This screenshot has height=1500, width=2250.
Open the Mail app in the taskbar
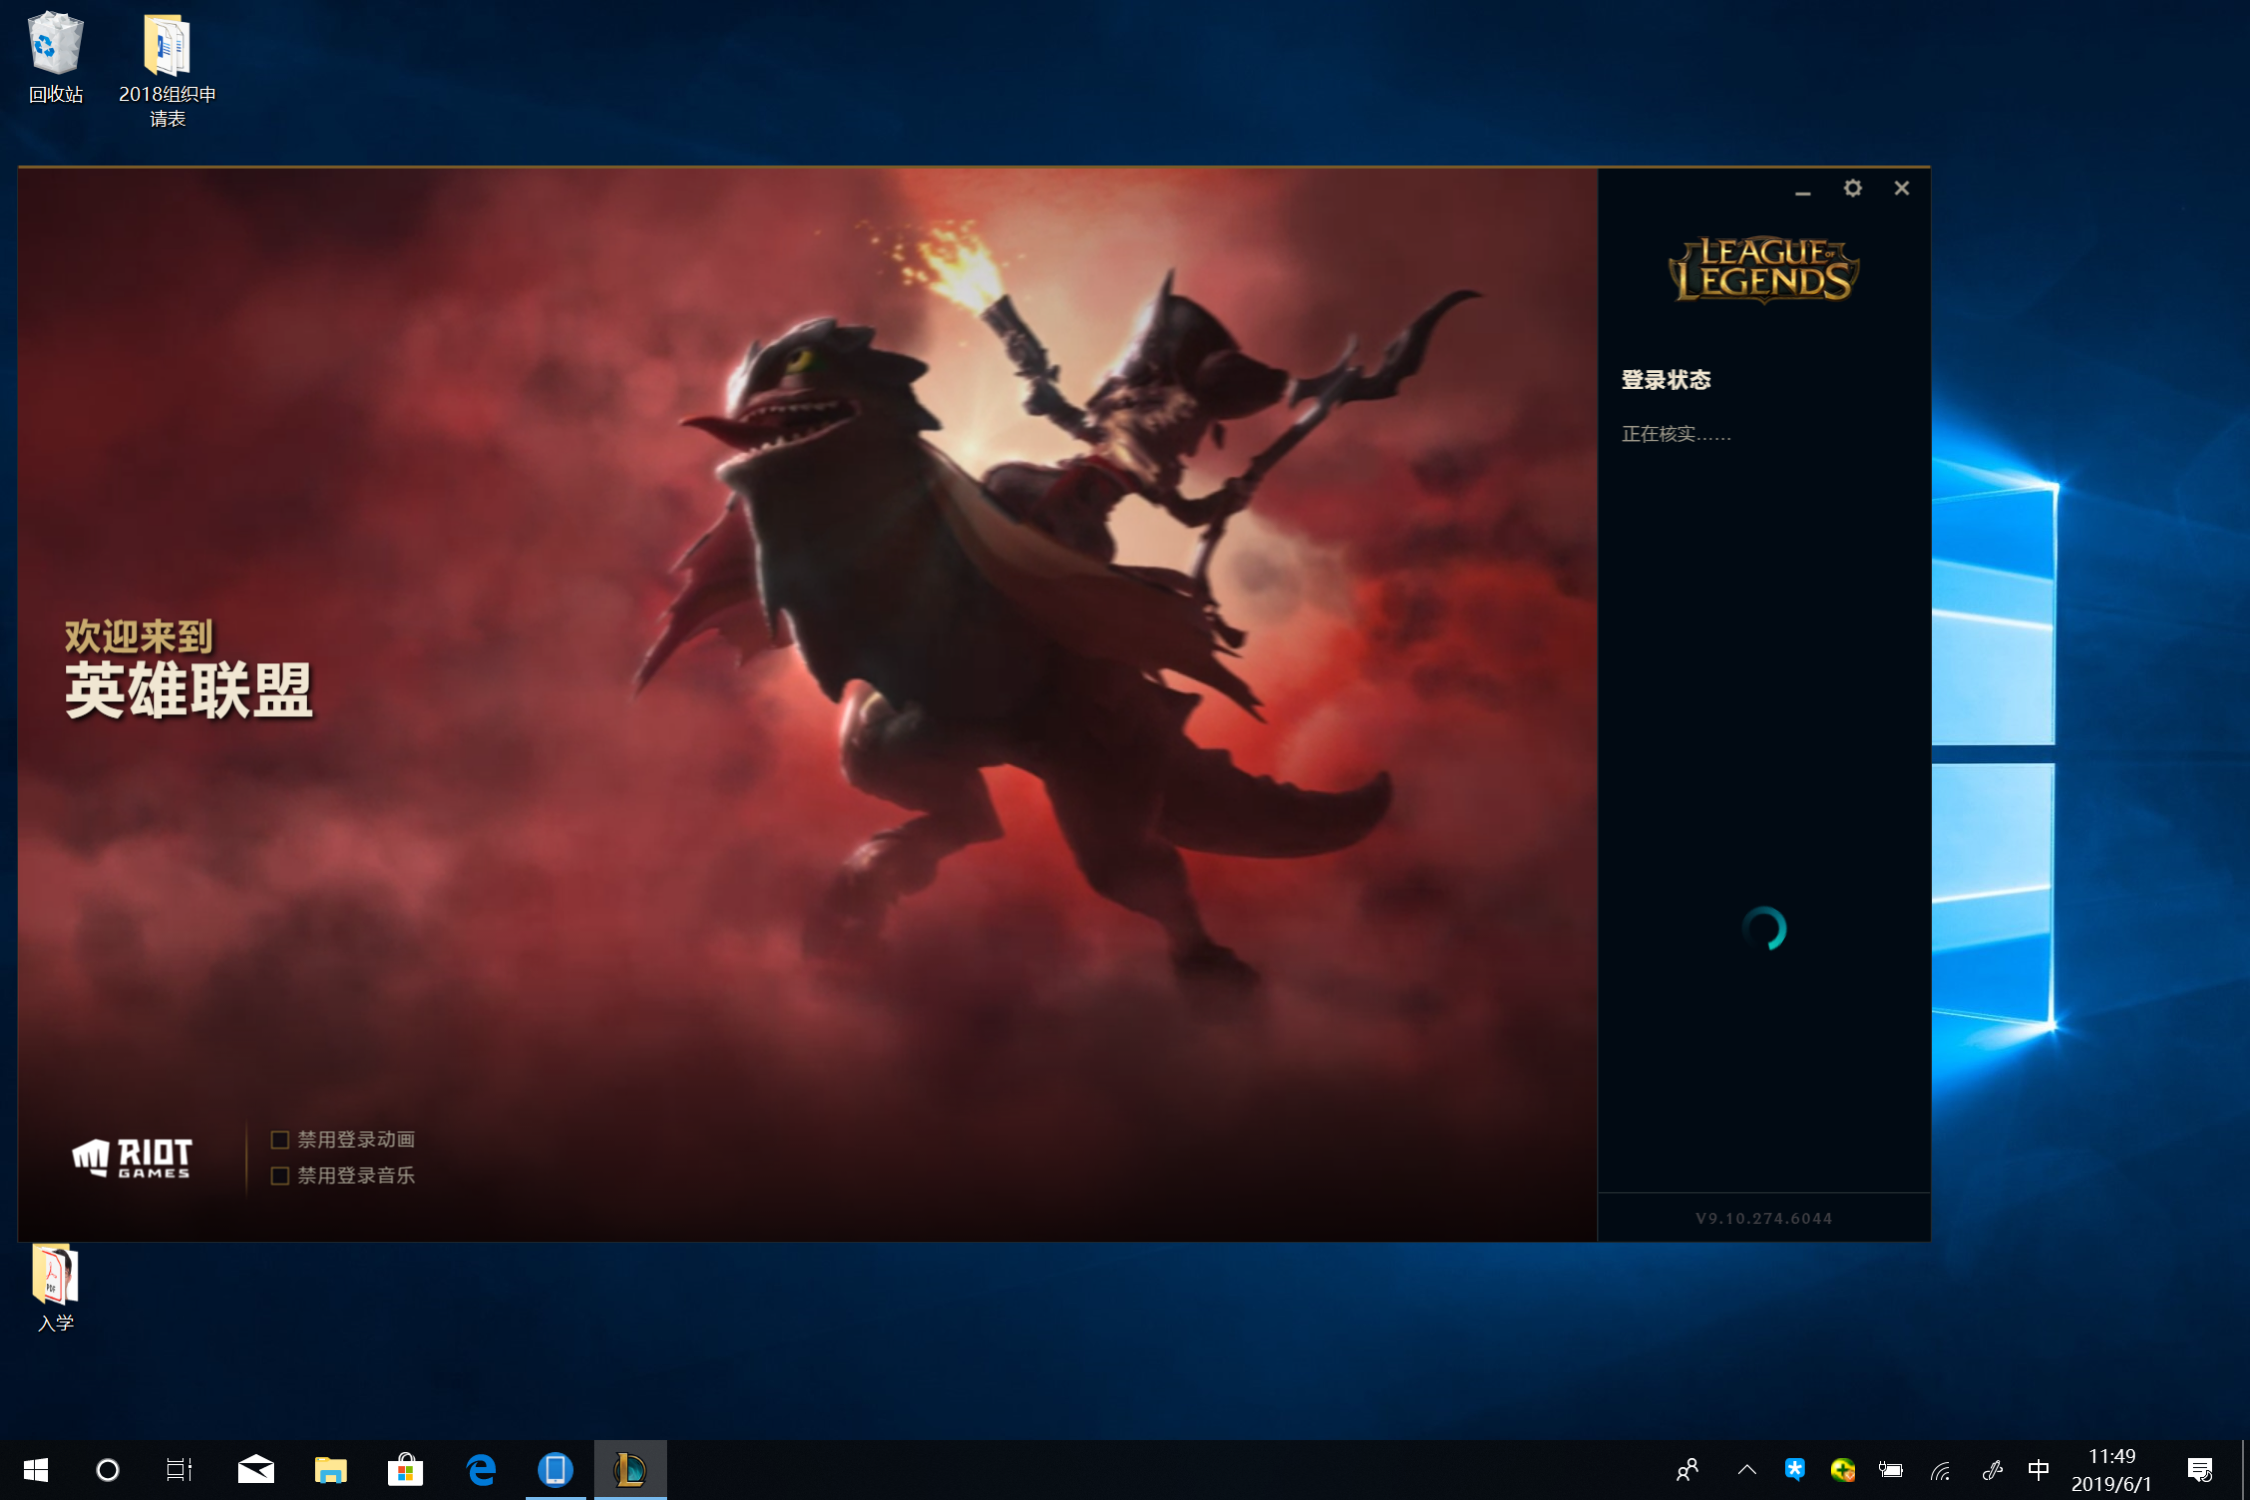[256, 1469]
